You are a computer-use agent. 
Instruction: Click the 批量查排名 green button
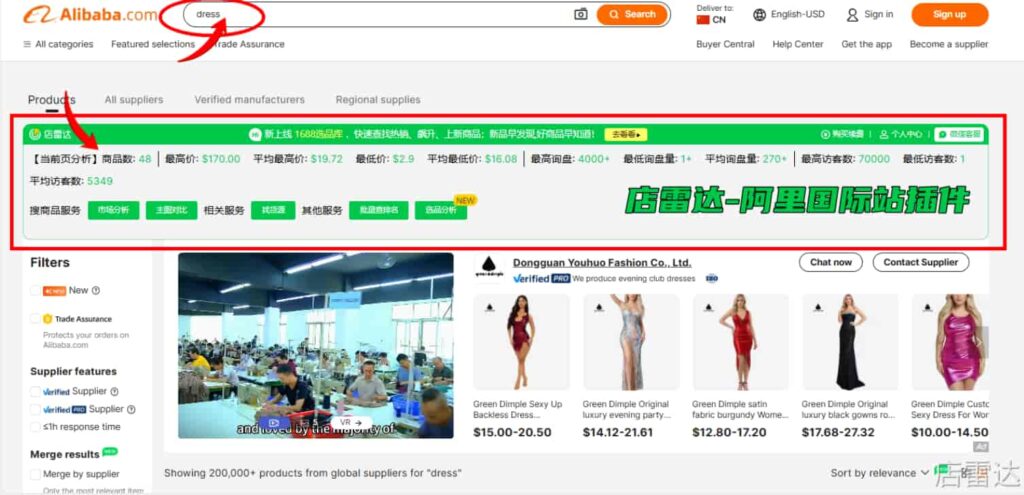[x=378, y=210]
